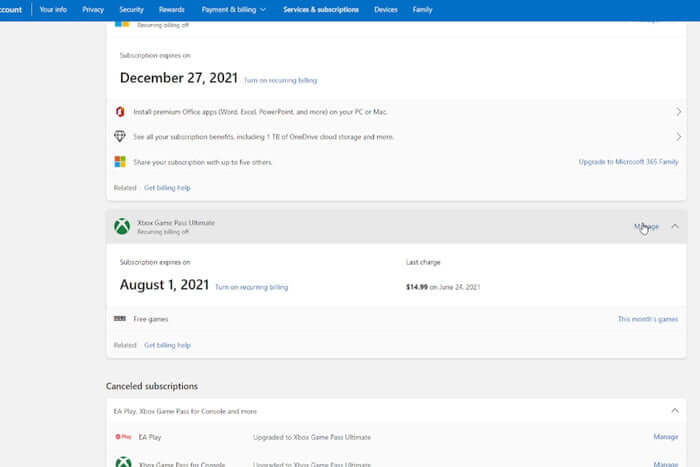Click the Microsoft logo beside Share your subscription

pyautogui.click(x=120, y=161)
